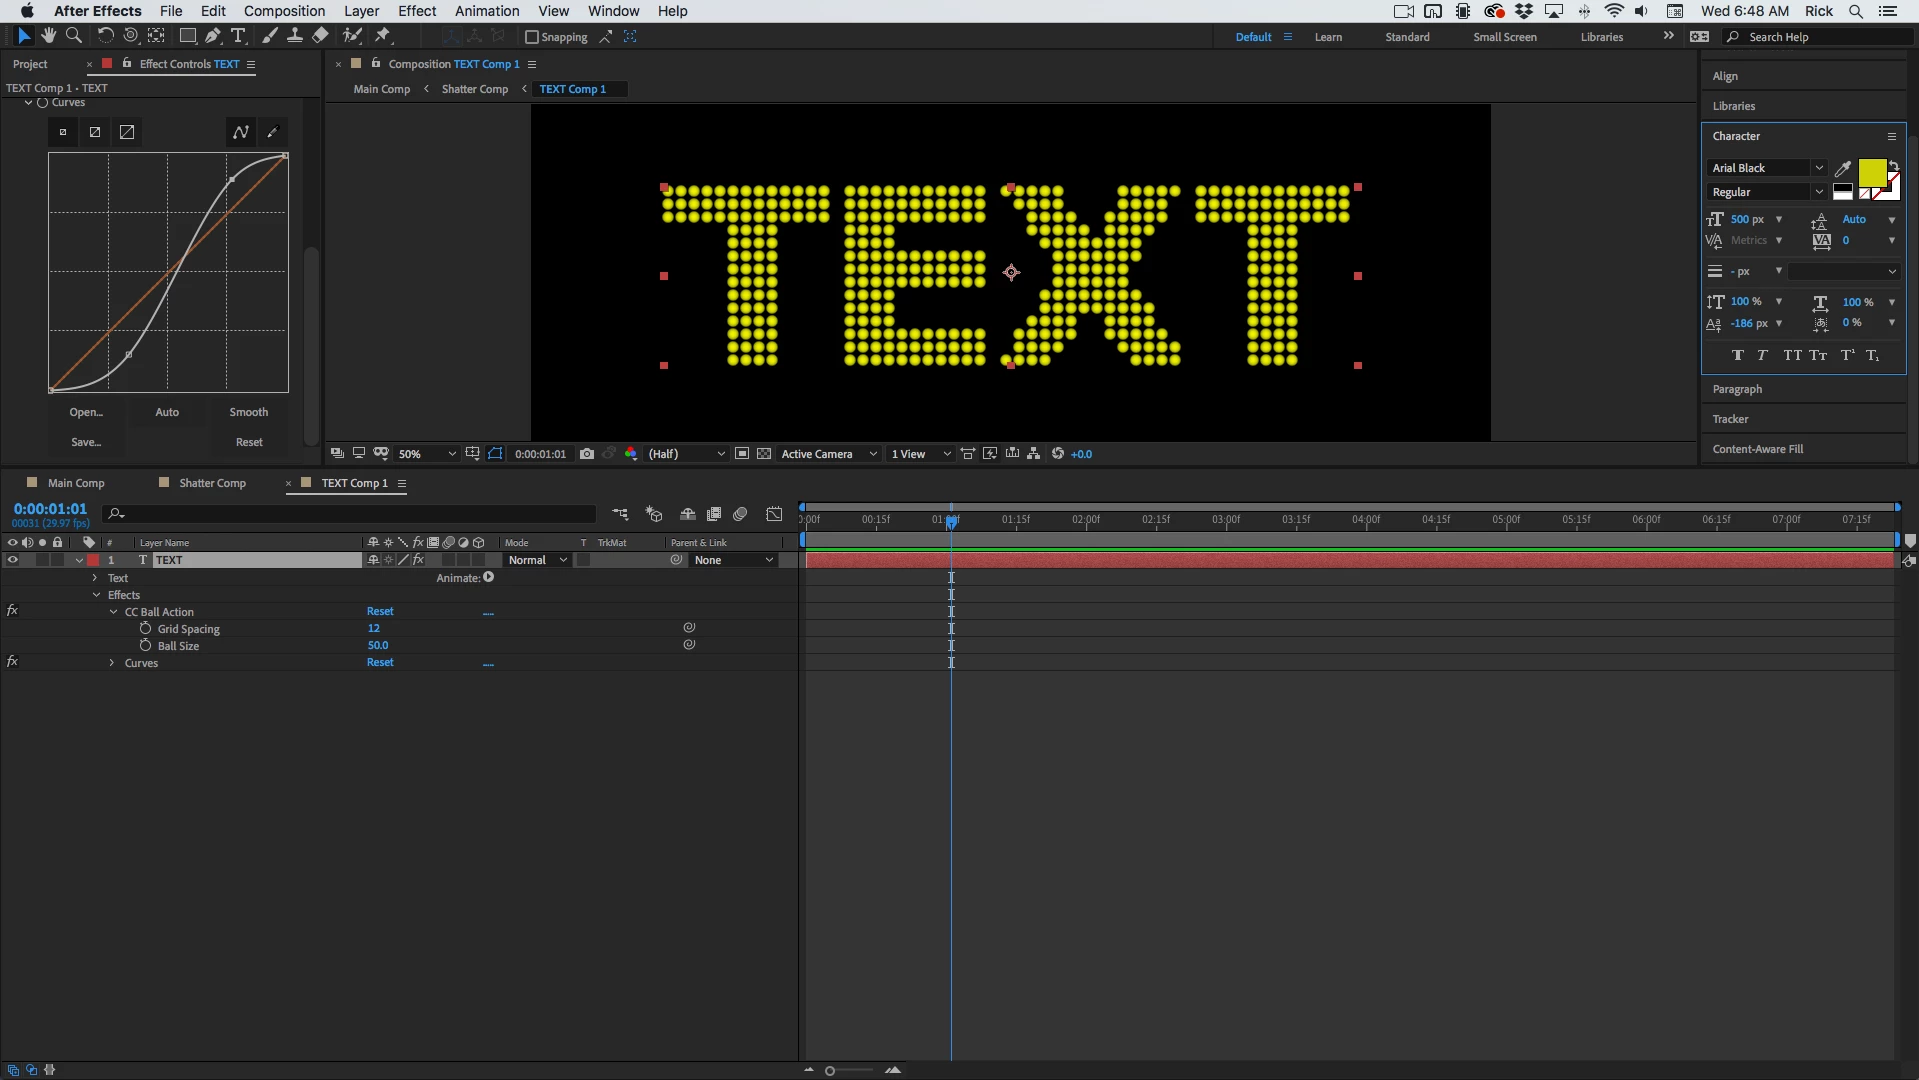
Task: Click Open... in Curves effect
Action: tap(86, 412)
